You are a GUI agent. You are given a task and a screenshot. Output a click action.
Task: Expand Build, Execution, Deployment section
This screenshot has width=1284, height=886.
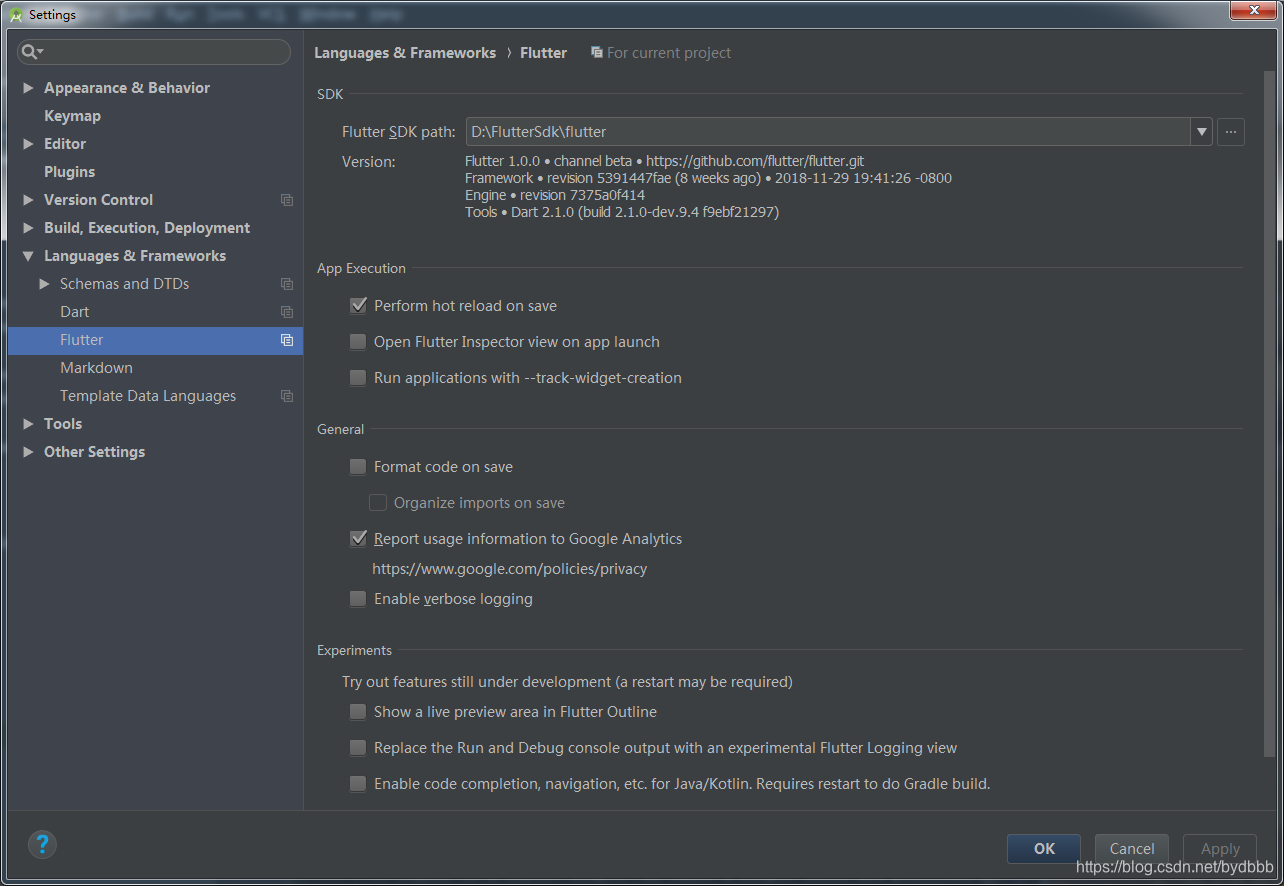pyautogui.click(x=28, y=228)
